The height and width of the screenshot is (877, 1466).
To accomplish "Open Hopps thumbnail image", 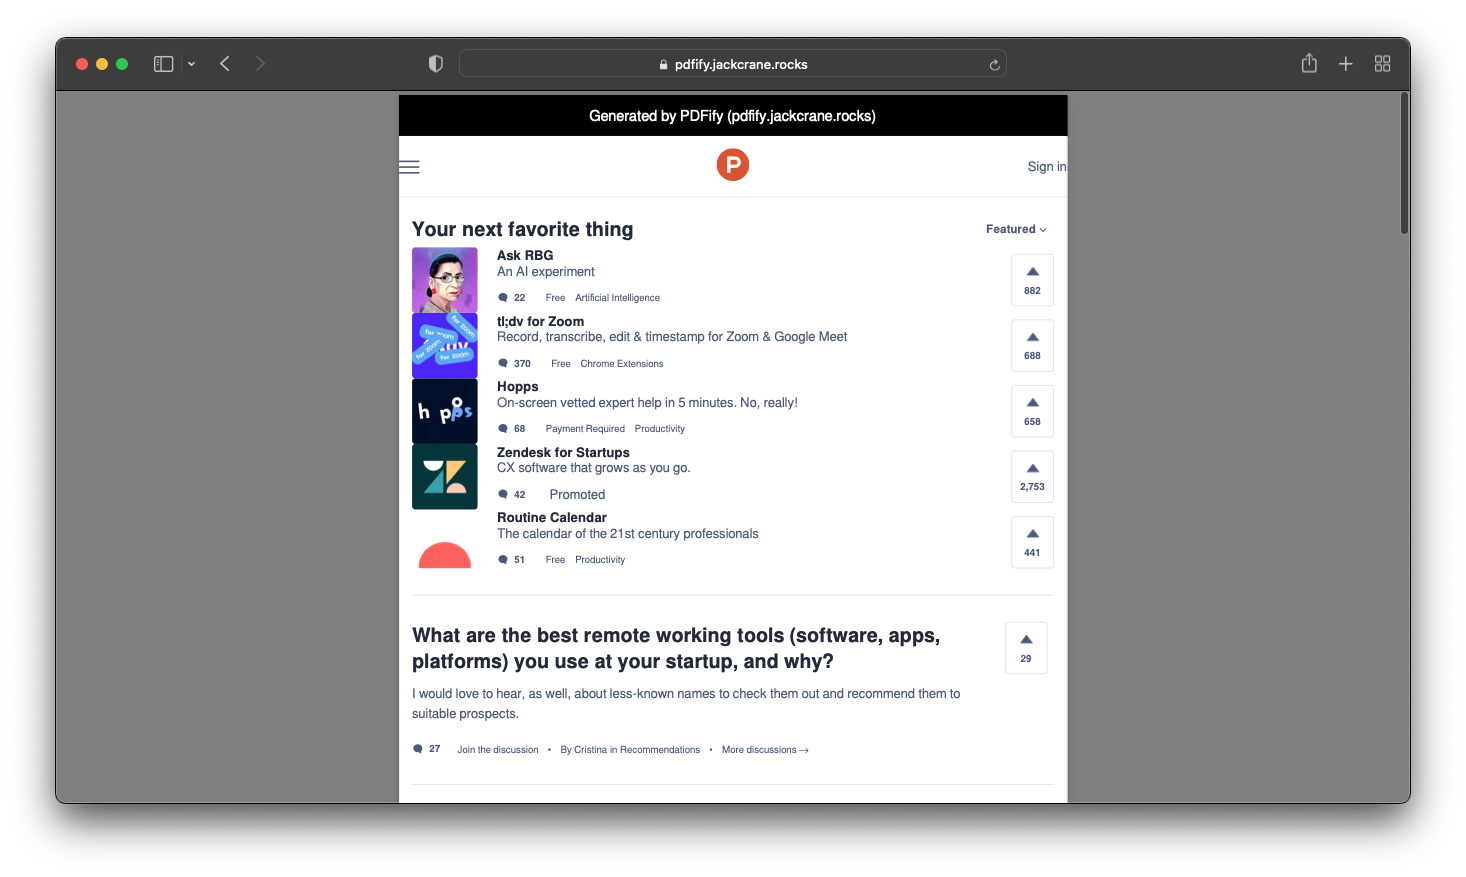I will click(x=445, y=411).
